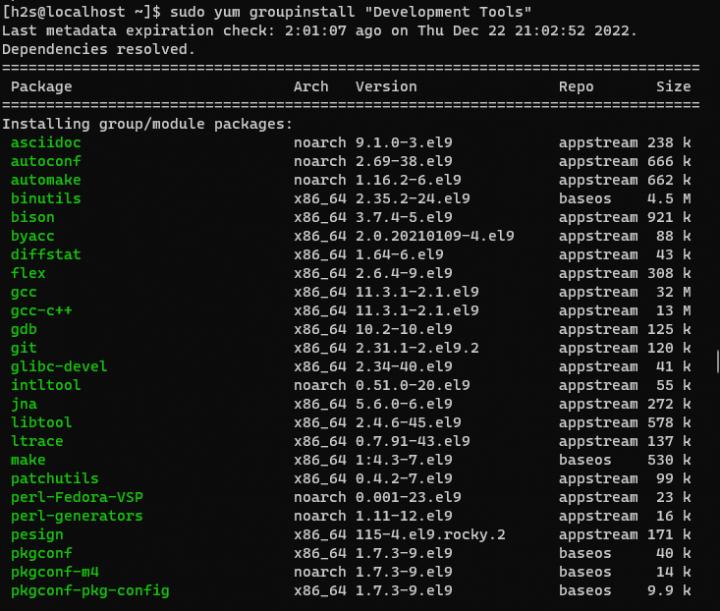This screenshot has height=611, width=720.
Task: Click the glibc-devel package name
Action: click(x=58, y=366)
